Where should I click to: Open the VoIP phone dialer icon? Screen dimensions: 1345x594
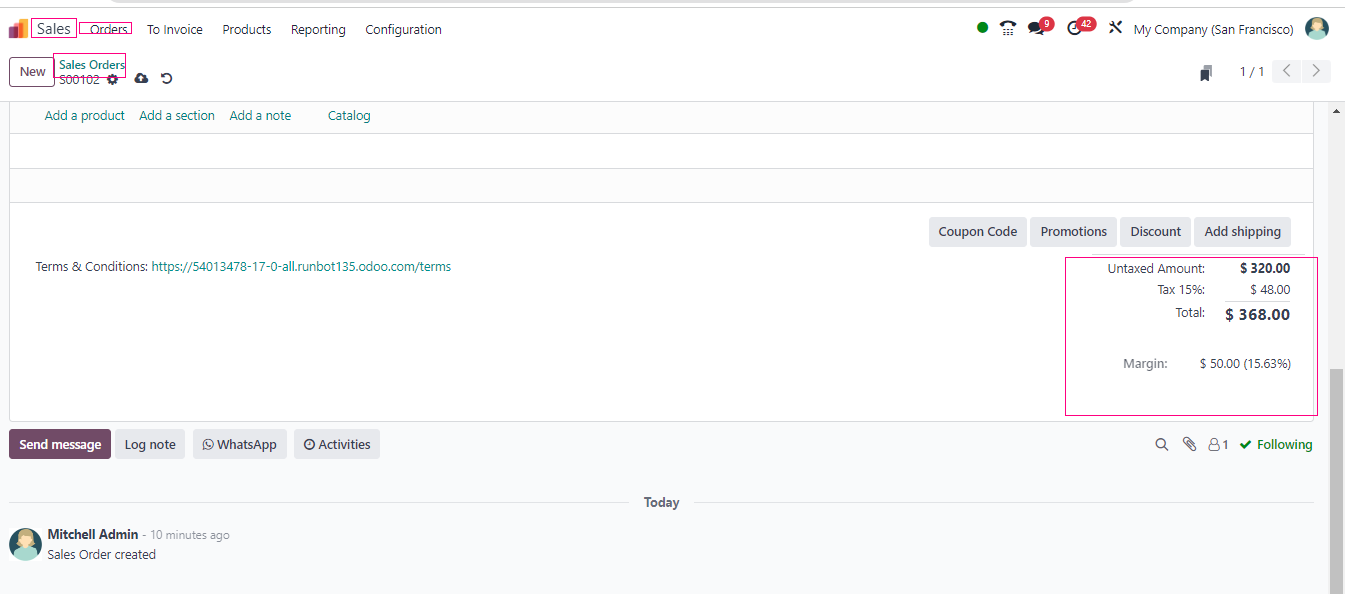click(1008, 29)
